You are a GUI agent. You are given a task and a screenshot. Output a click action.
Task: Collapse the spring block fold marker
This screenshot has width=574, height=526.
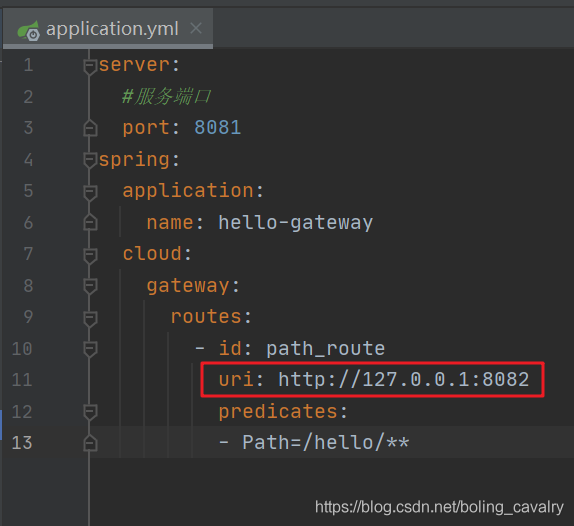pyautogui.click(x=90, y=160)
